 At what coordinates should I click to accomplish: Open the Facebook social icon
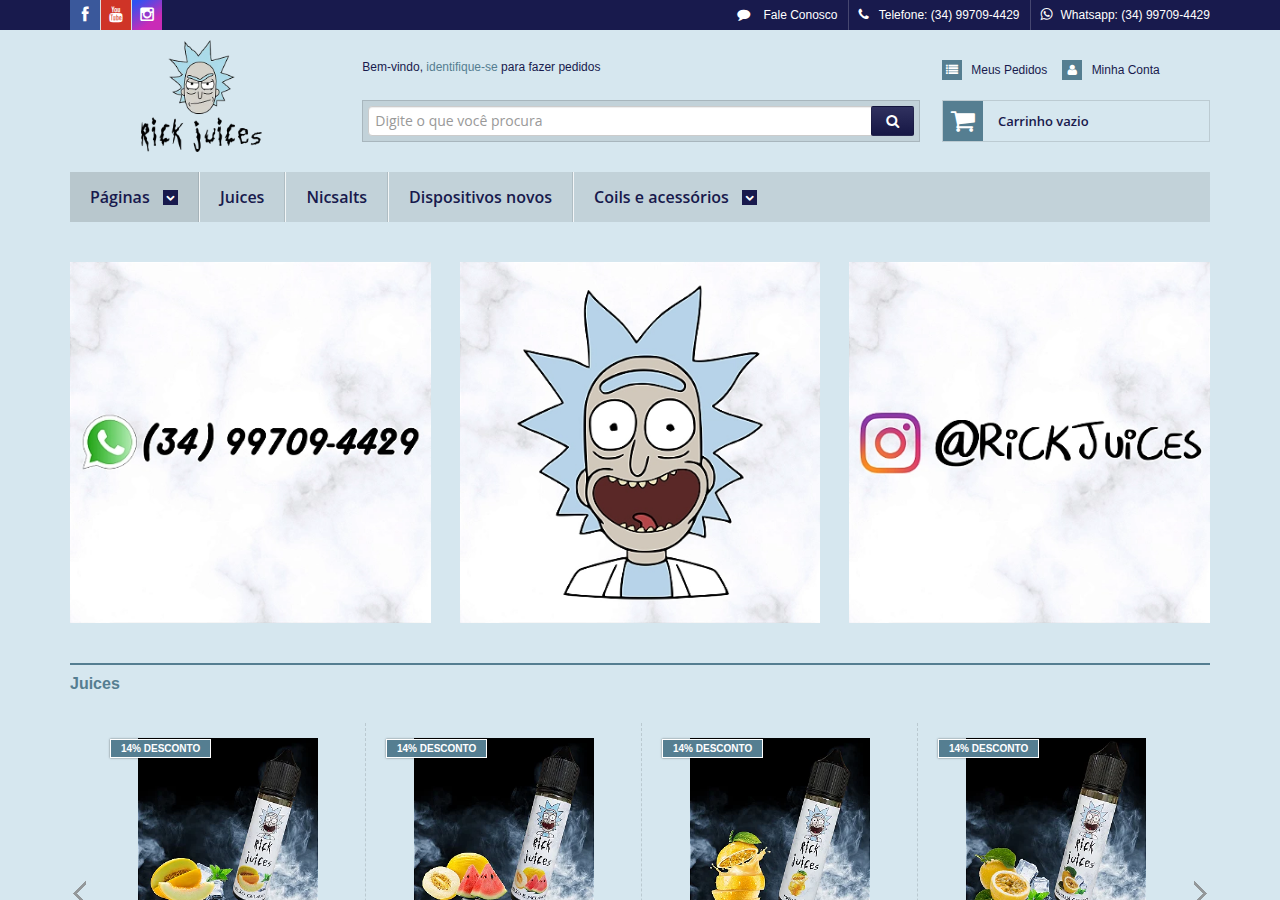point(85,14)
